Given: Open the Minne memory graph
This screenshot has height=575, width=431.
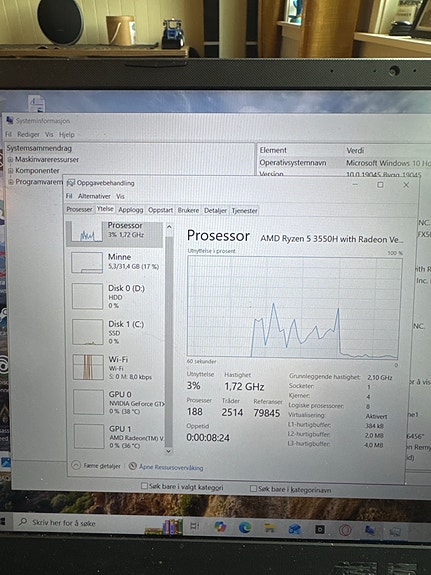Looking at the screenshot, I should (87, 263).
